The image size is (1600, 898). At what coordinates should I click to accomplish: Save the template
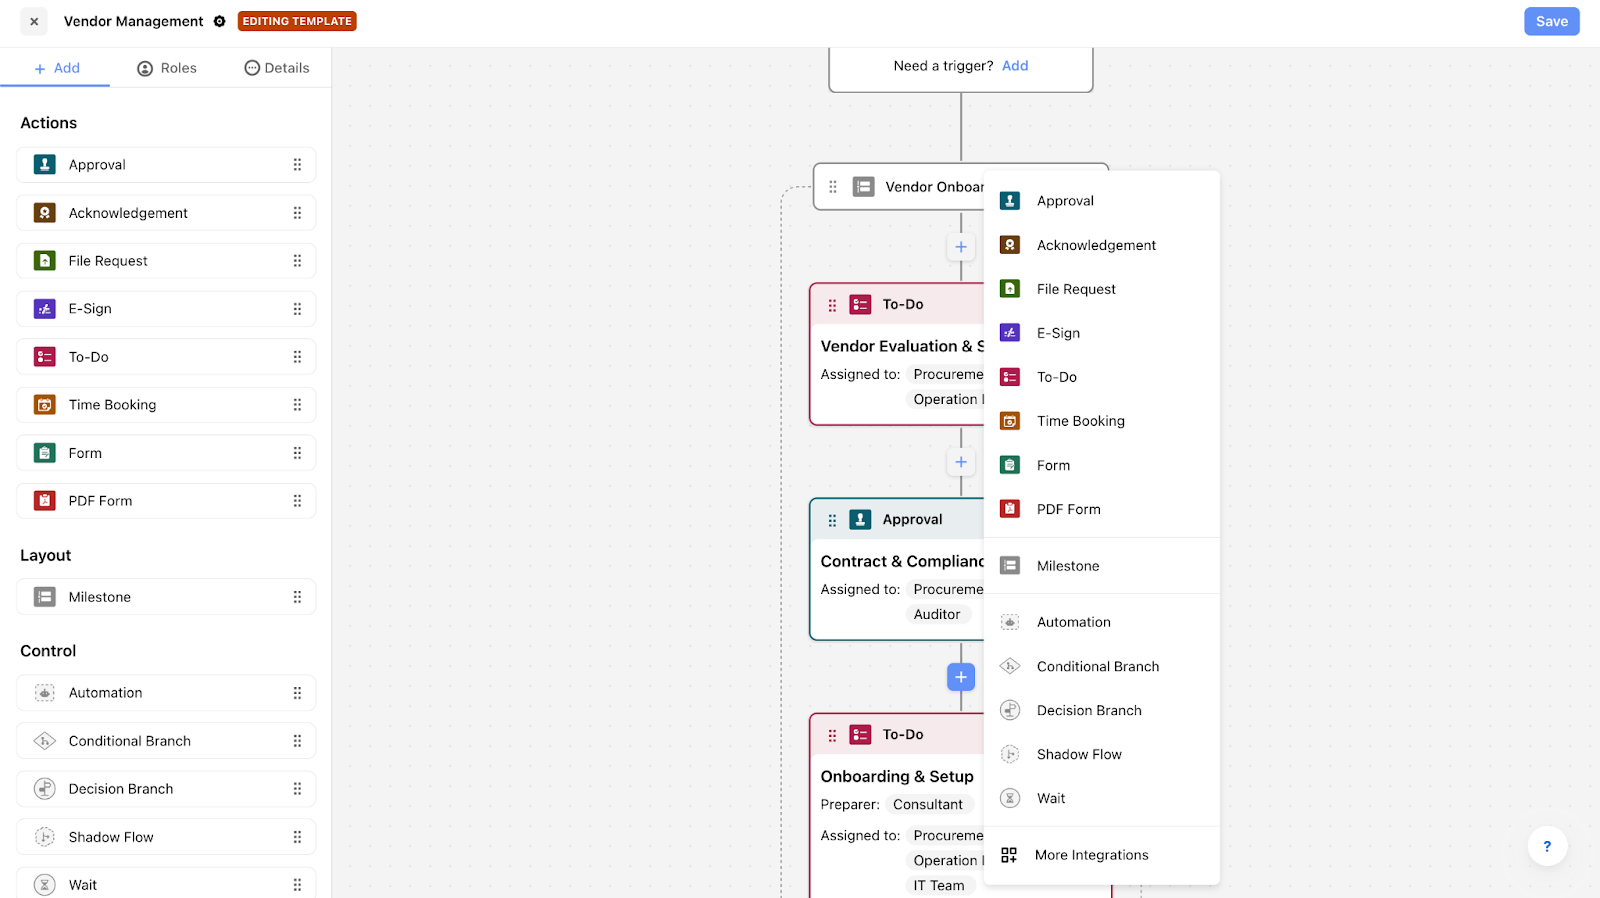[x=1551, y=21]
